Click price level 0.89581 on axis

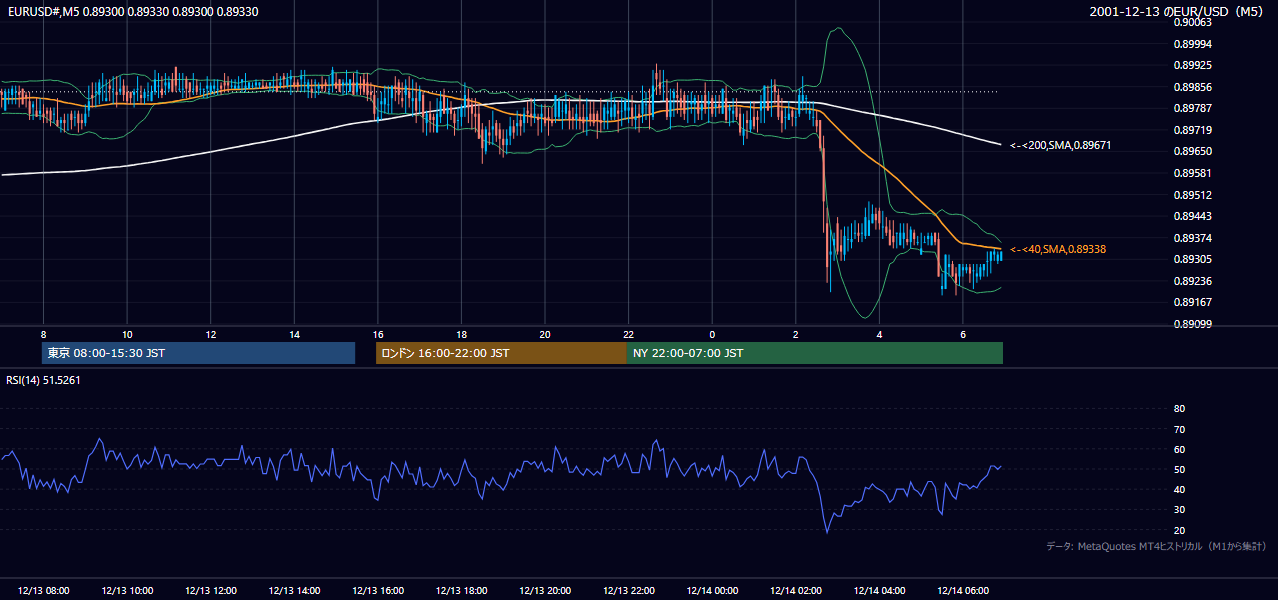coord(1193,173)
